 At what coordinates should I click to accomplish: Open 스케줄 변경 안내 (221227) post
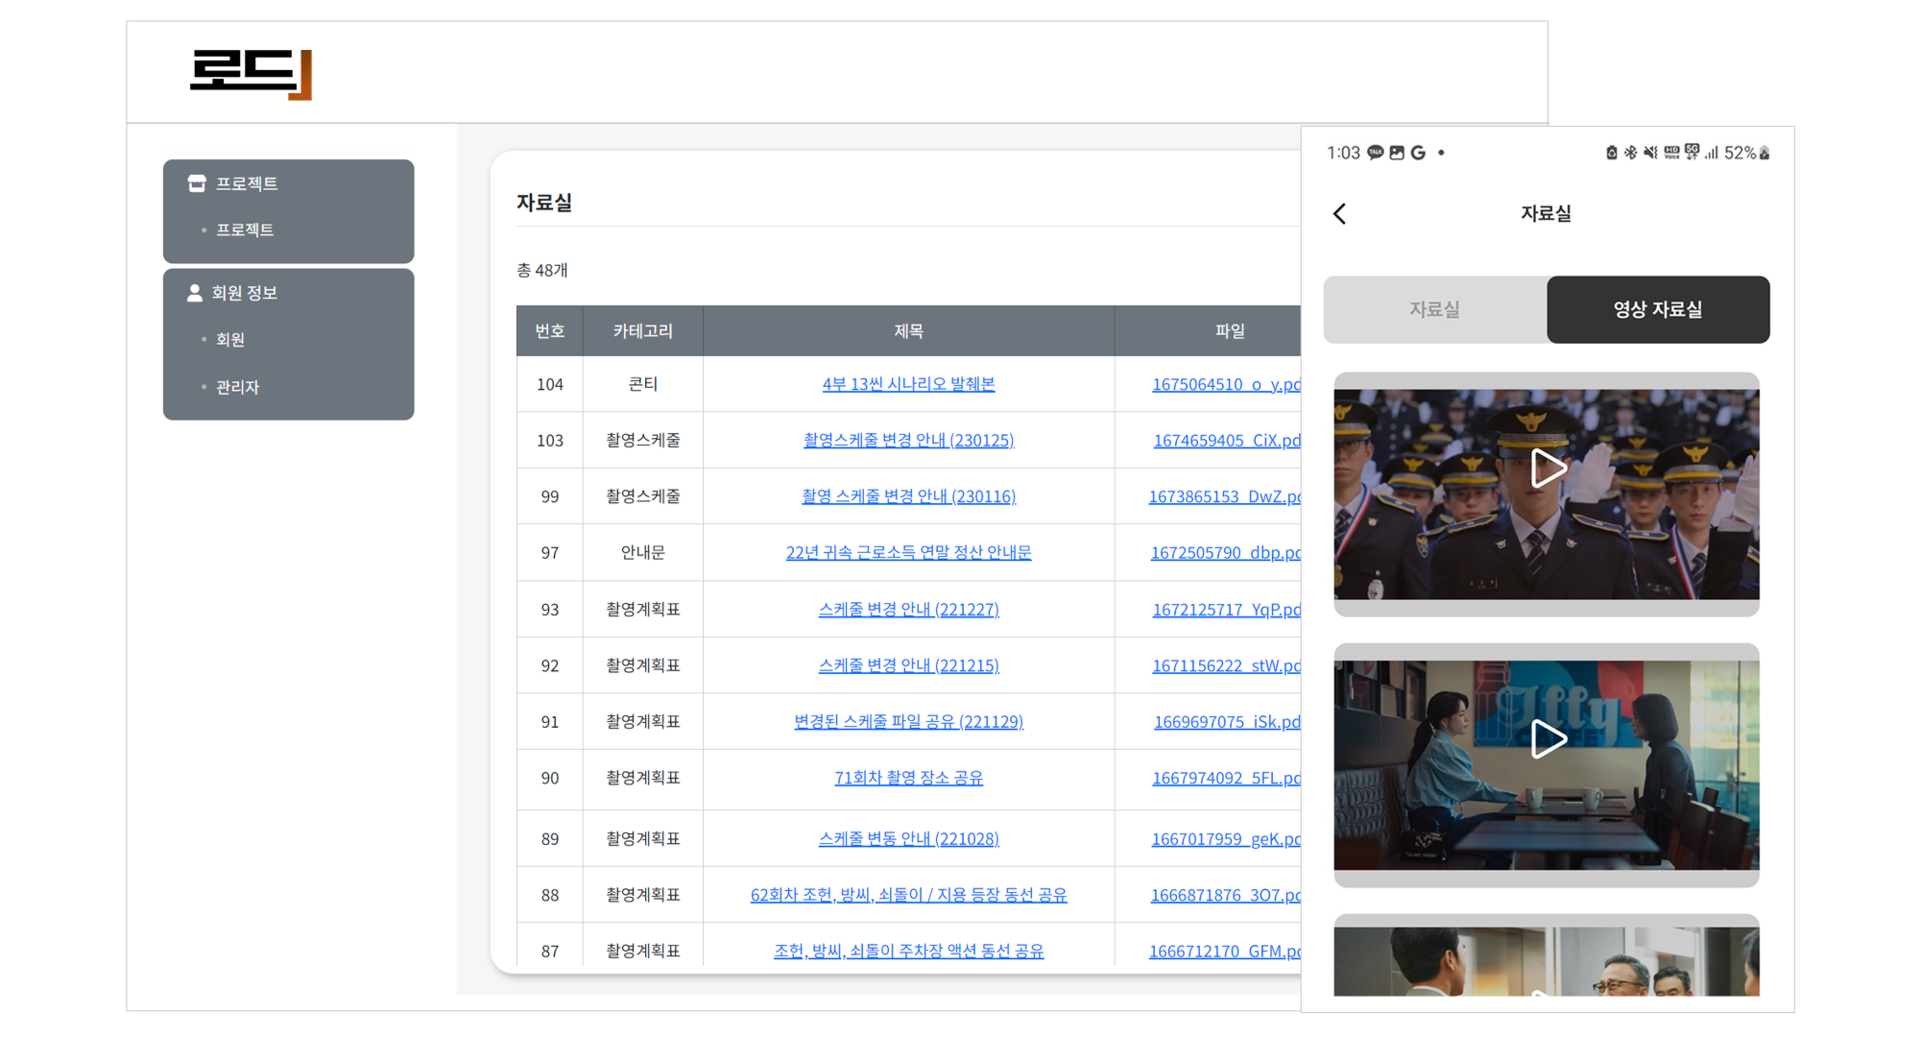(908, 609)
